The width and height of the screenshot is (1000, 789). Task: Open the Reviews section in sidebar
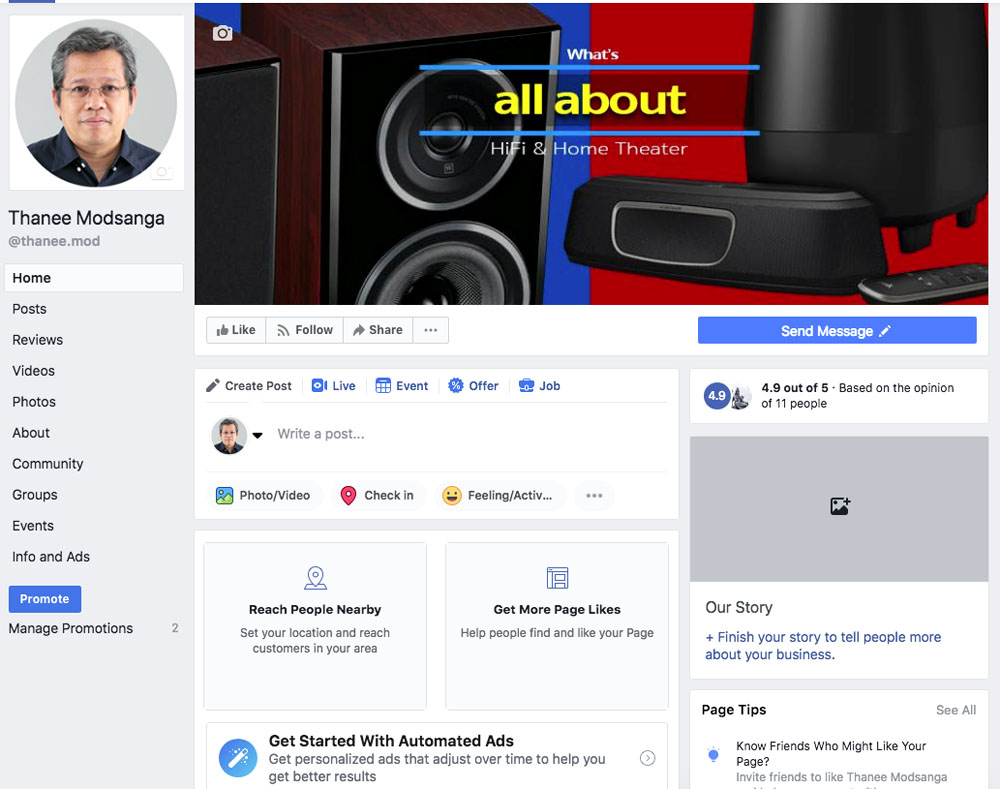tap(38, 340)
